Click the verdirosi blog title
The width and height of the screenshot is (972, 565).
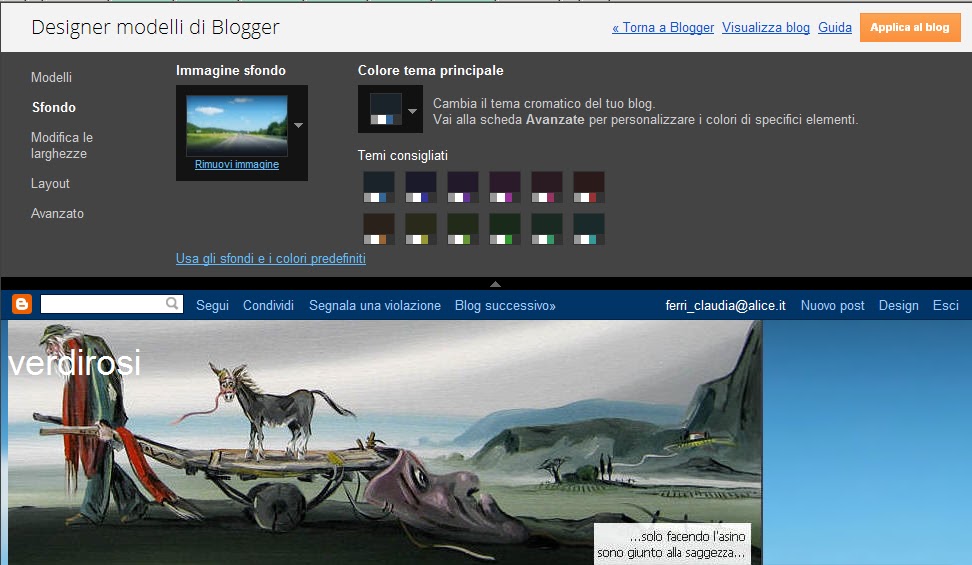[74, 363]
